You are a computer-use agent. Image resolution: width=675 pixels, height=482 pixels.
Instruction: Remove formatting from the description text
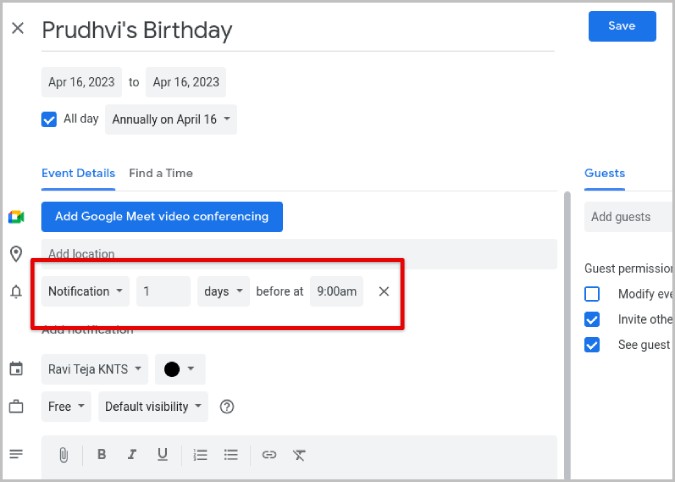point(300,455)
